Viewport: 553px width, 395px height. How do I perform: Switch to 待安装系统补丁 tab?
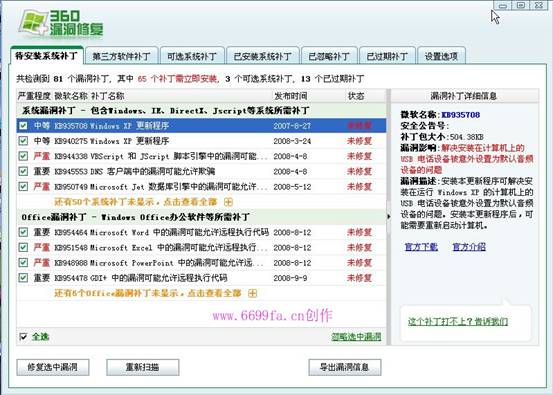point(47,56)
